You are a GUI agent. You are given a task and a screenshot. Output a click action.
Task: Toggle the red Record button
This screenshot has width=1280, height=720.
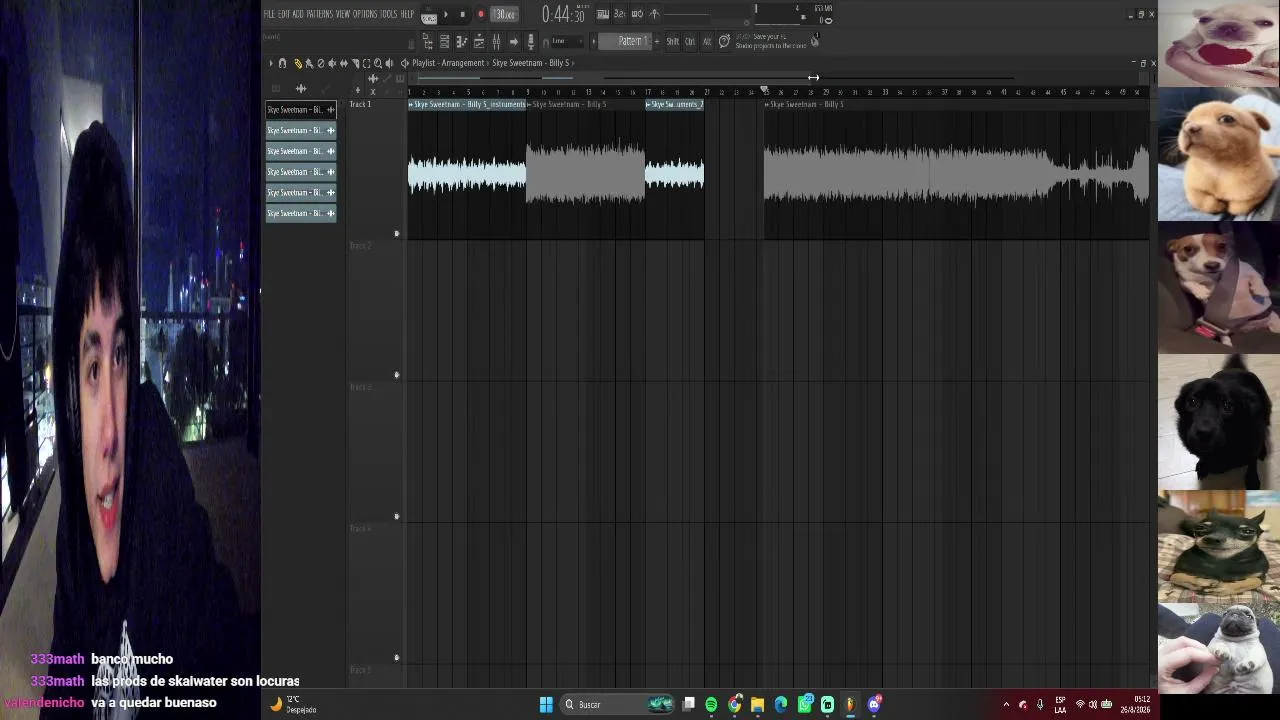pos(480,14)
